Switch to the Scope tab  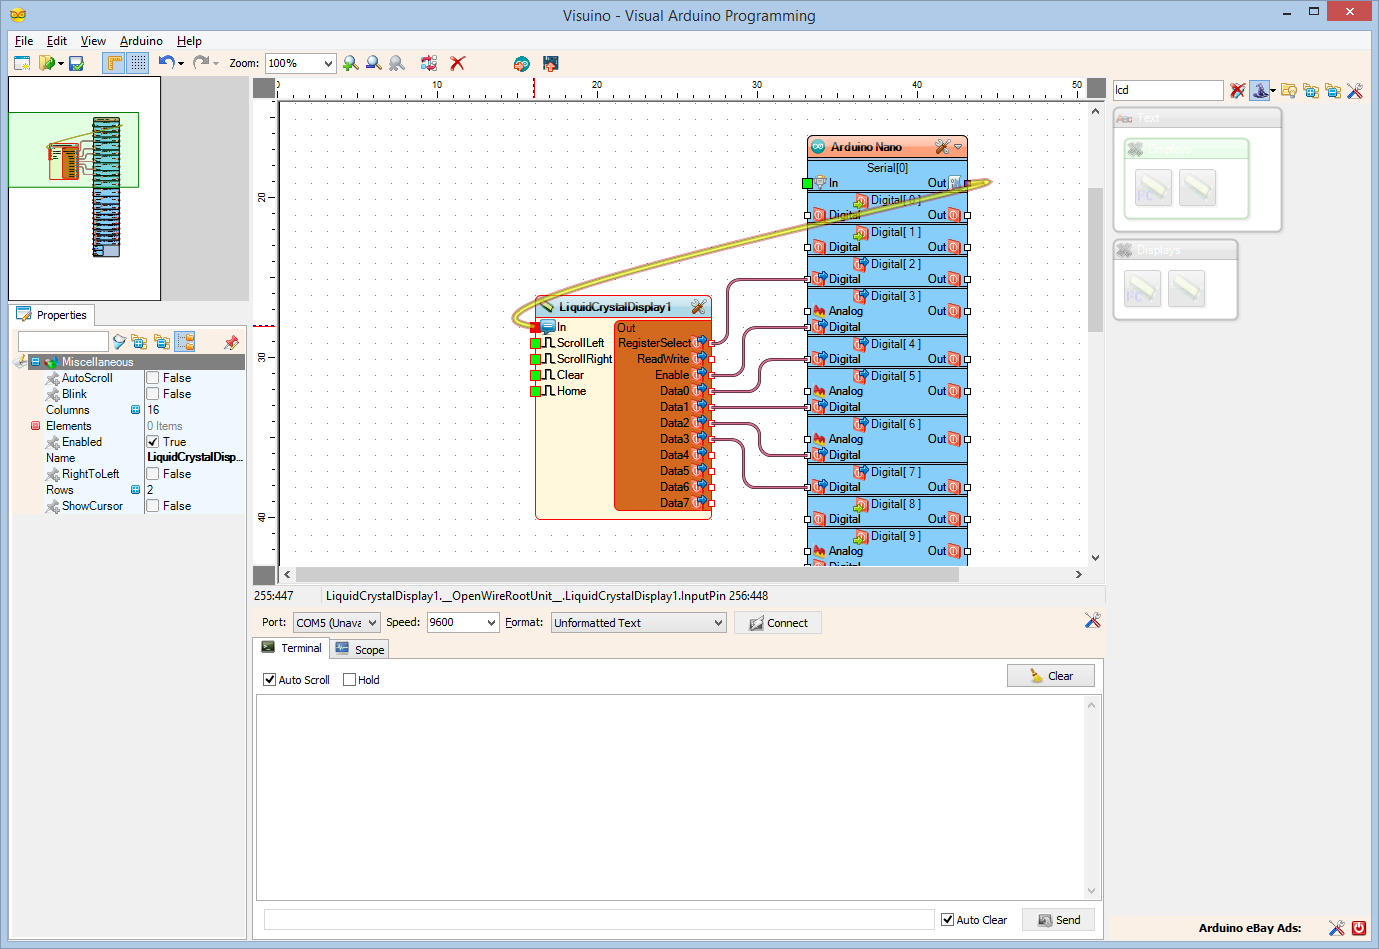point(360,649)
